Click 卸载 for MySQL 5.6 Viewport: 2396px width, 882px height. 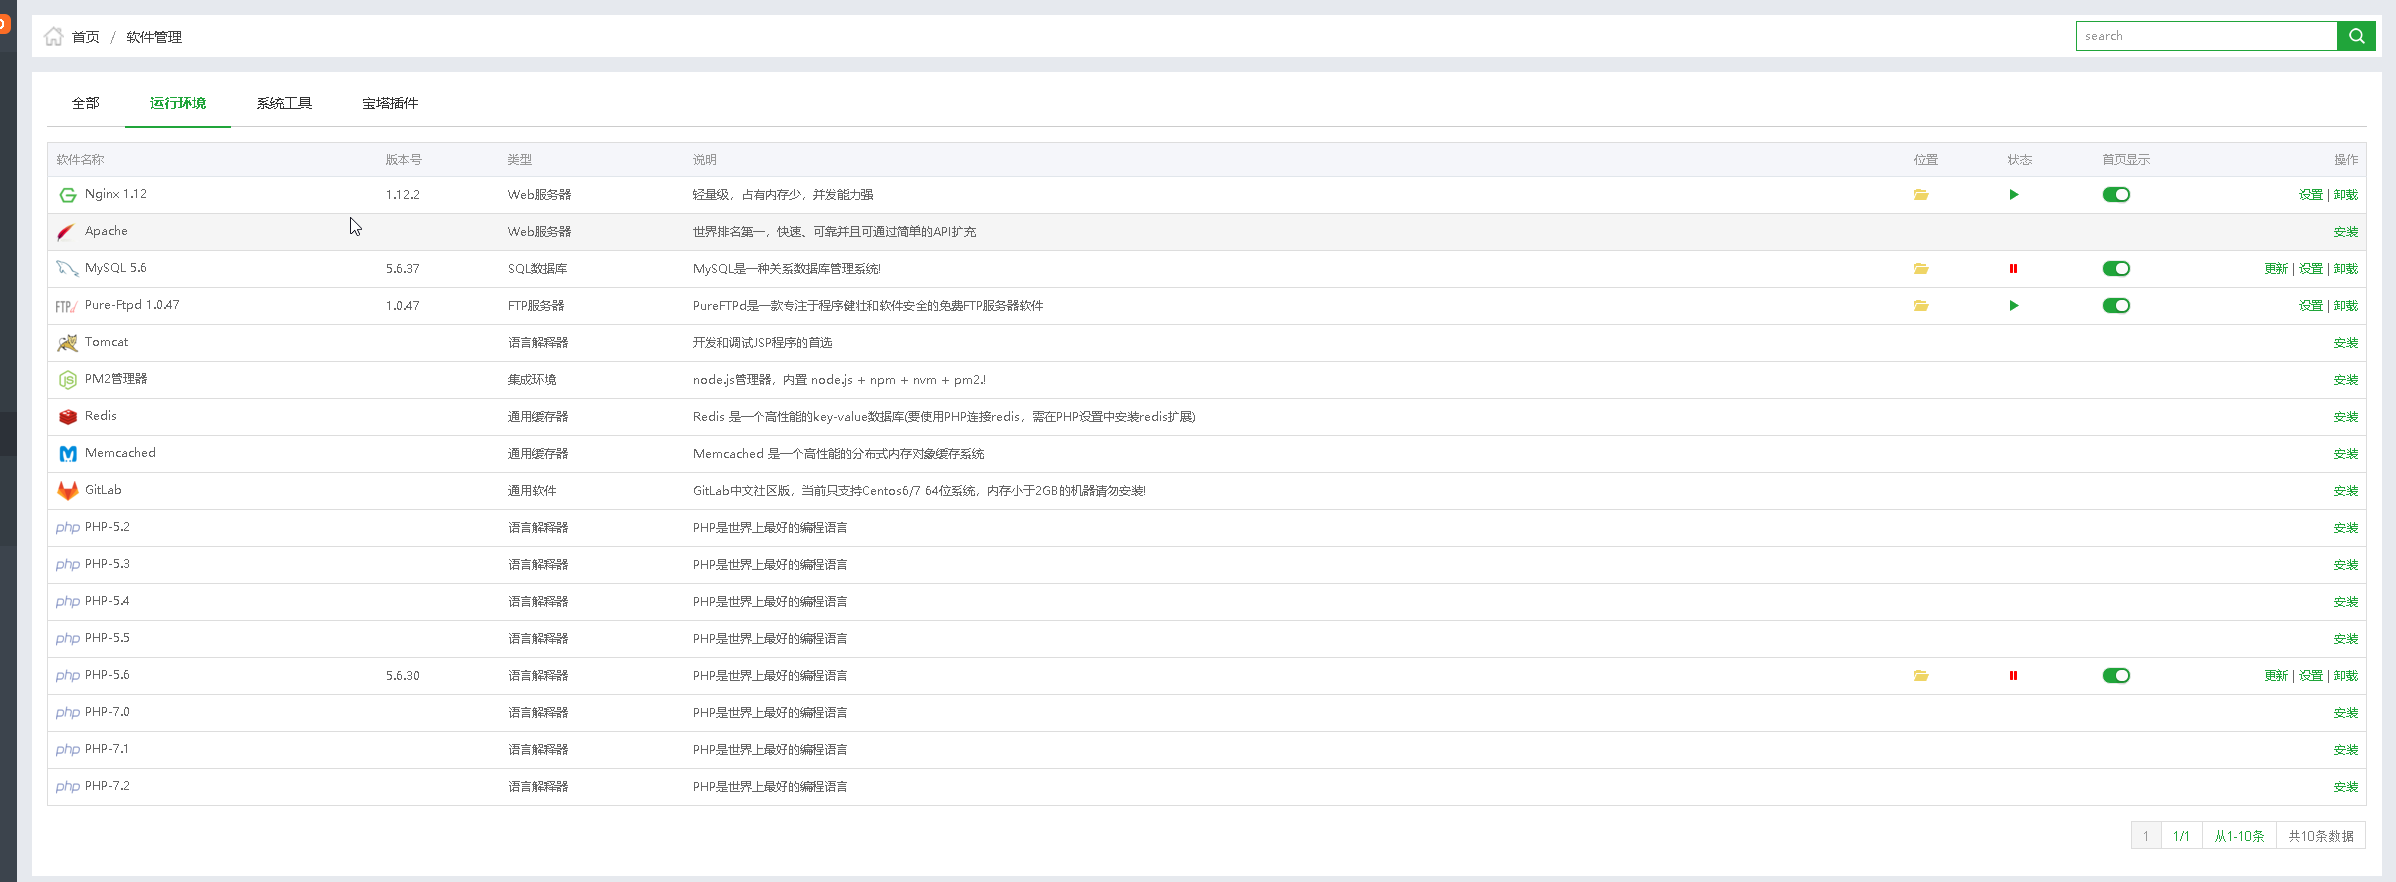2345,269
